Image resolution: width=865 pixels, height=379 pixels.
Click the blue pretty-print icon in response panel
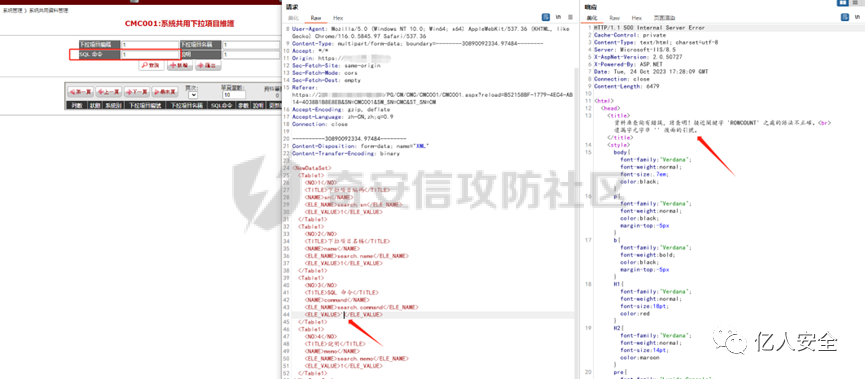844,18
